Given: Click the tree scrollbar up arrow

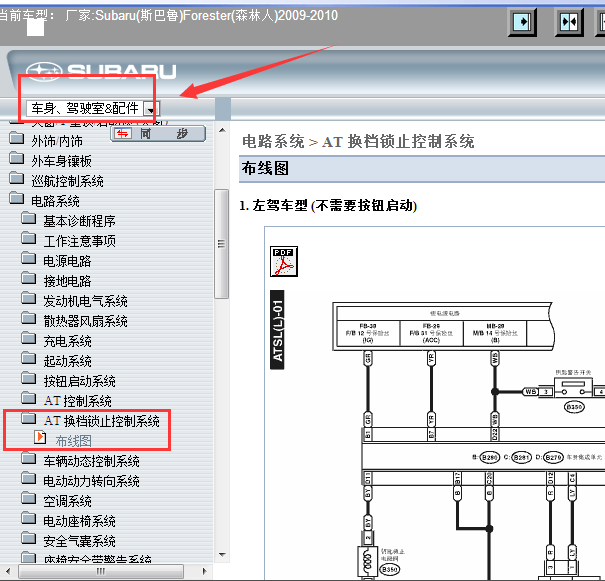Looking at the screenshot, I should point(222,130).
